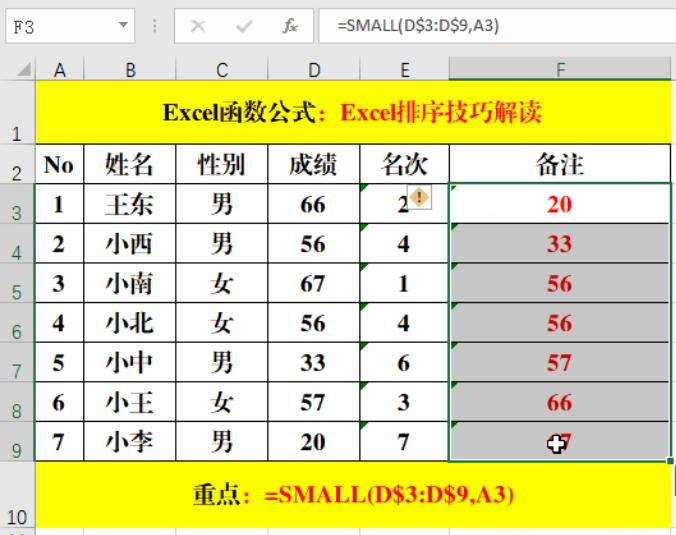Select row 5 header
Viewport: 676px width, 535px height.
pos(17,283)
